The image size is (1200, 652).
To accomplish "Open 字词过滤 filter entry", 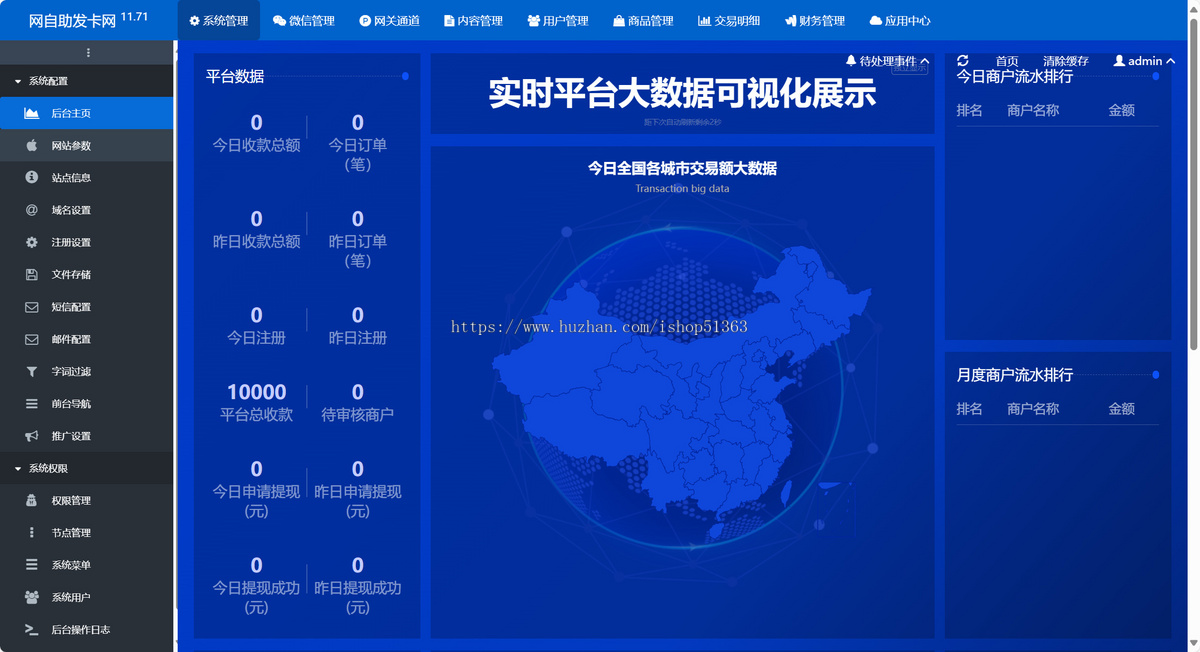I will [87, 371].
